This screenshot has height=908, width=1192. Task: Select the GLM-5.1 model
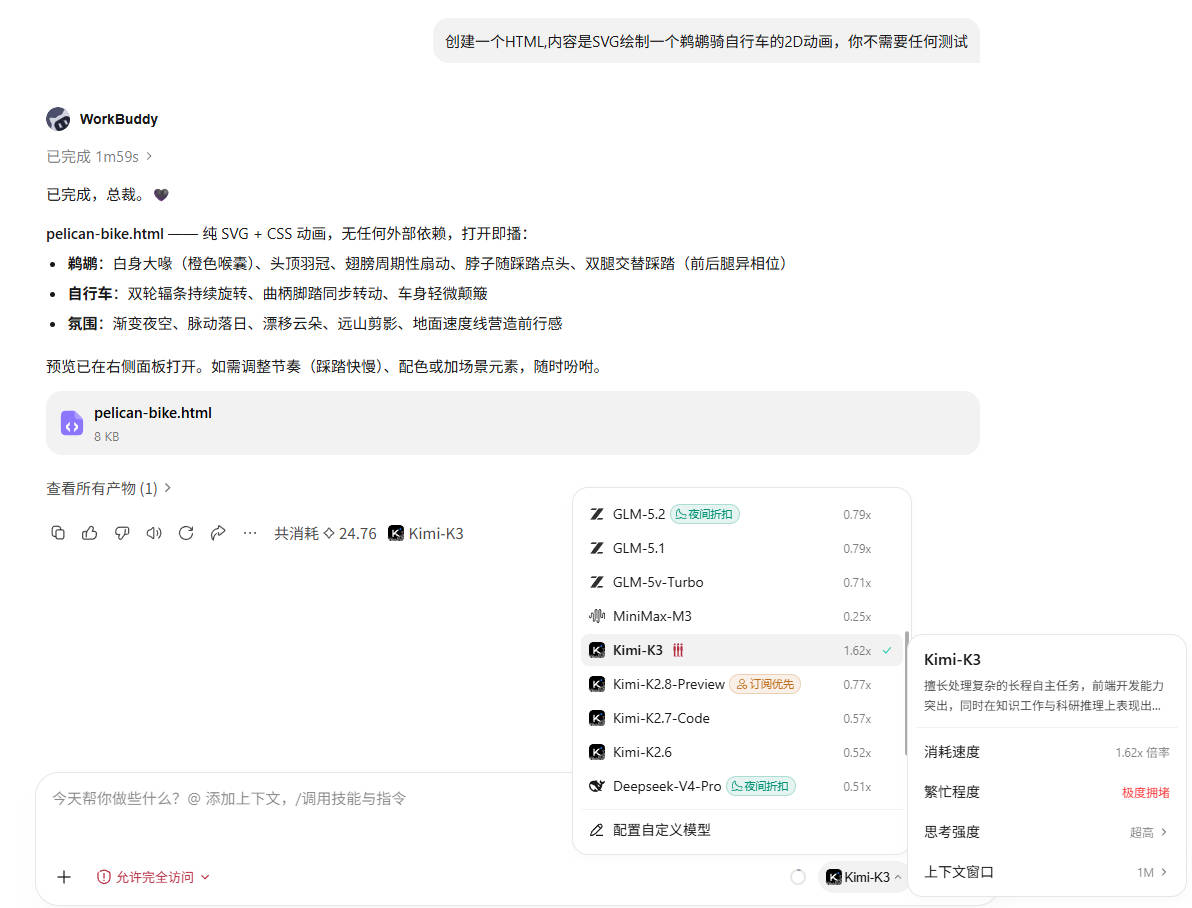tap(740, 548)
